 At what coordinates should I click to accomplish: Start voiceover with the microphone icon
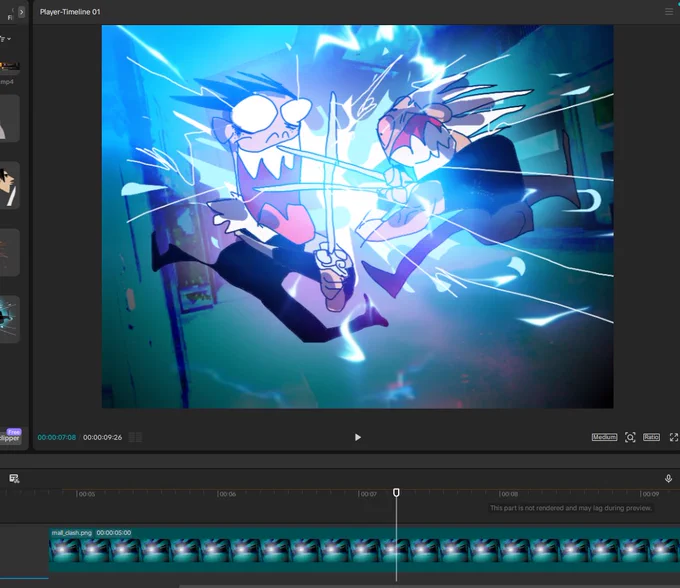(x=668, y=478)
